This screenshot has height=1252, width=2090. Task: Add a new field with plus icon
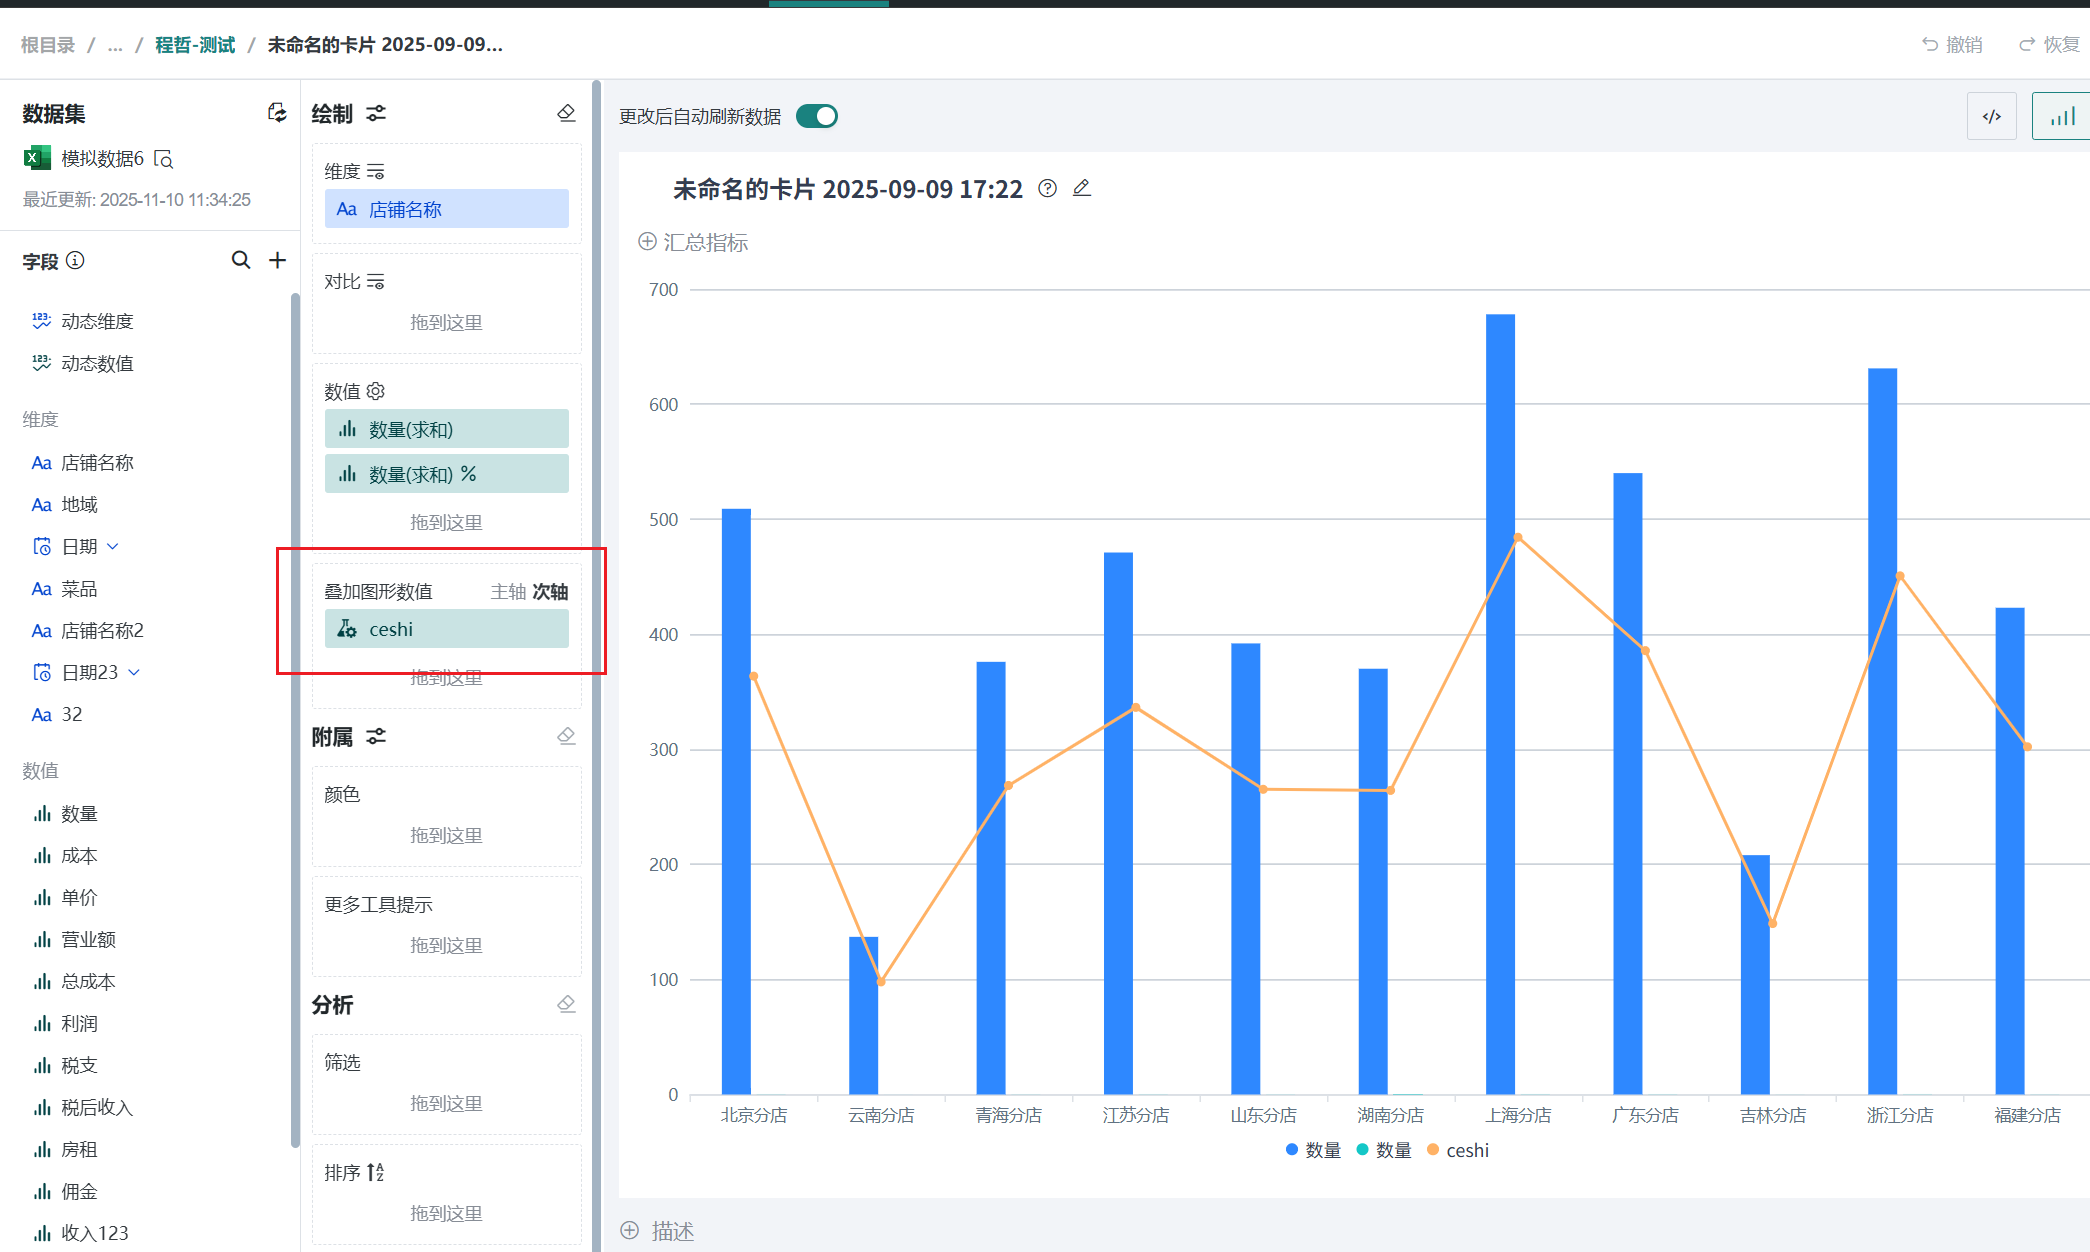[278, 260]
